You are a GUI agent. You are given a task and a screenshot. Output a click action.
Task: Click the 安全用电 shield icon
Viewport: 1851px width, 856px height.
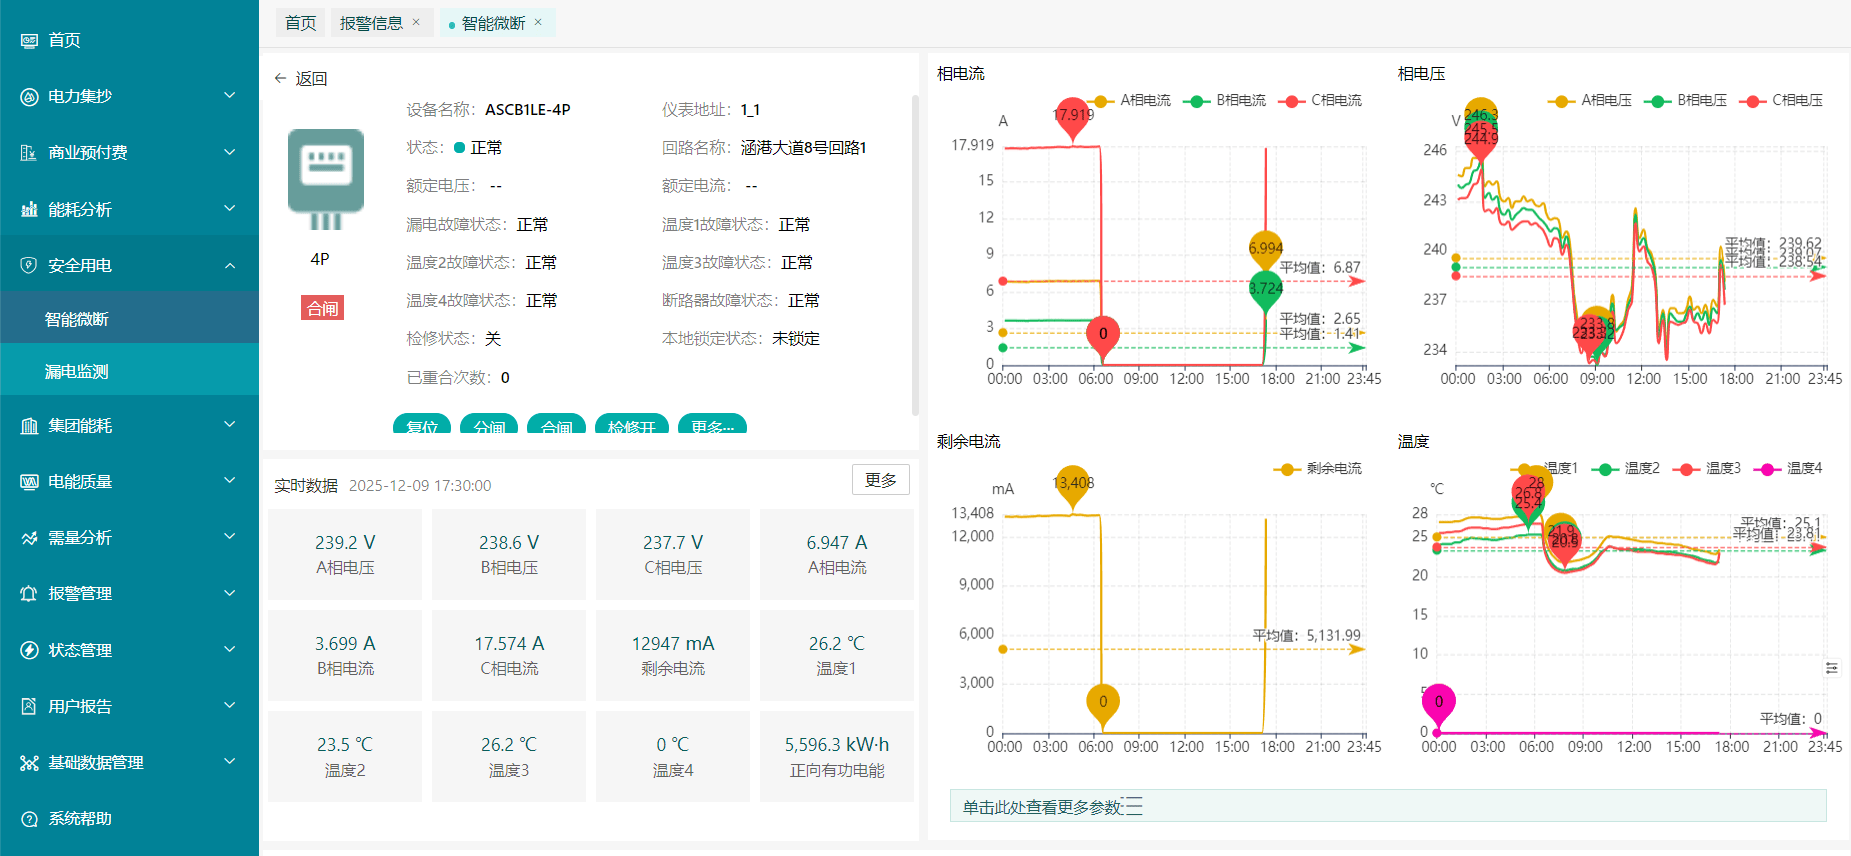(x=29, y=265)
